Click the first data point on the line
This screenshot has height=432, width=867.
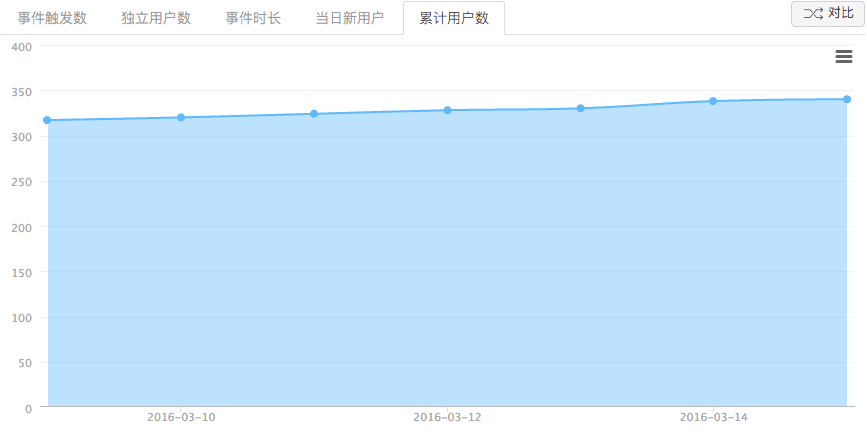tap(47, 120)
